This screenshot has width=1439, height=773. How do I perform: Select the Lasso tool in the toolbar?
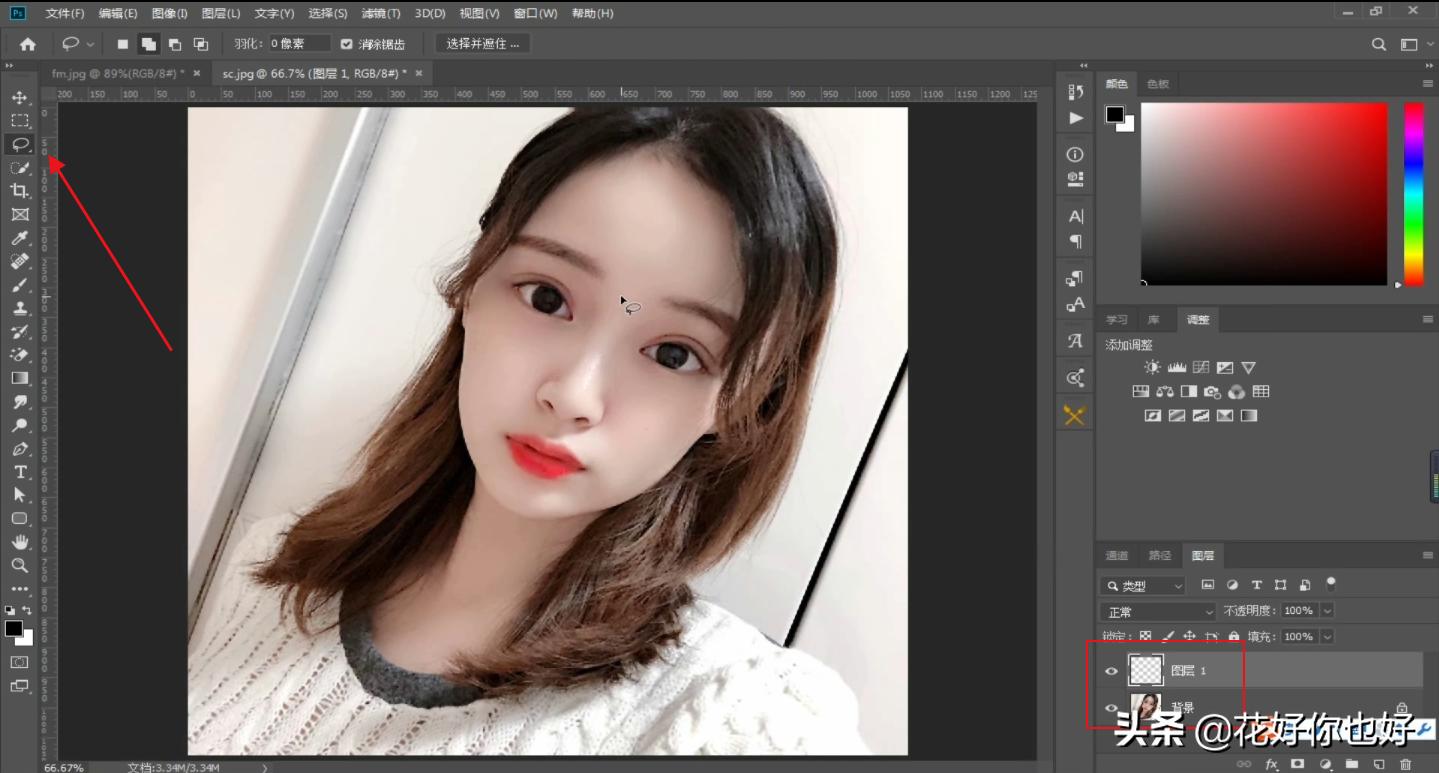(x=20, y=144)
